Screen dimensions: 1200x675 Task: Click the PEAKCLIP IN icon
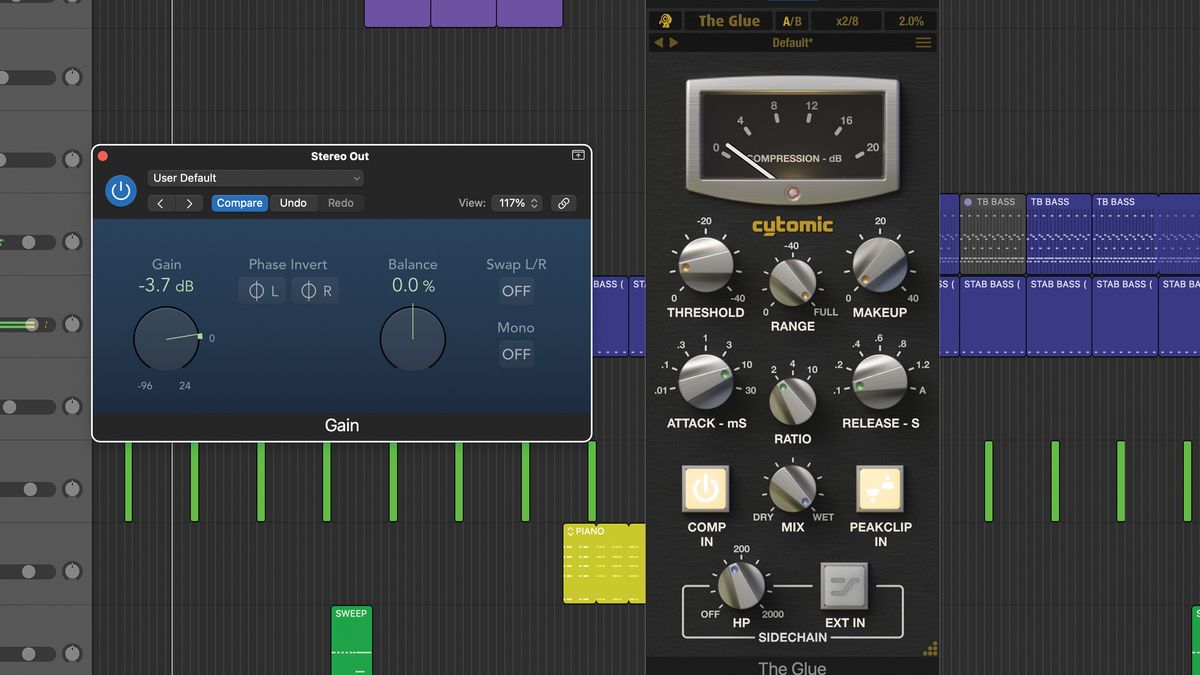(x=880, y=489)
